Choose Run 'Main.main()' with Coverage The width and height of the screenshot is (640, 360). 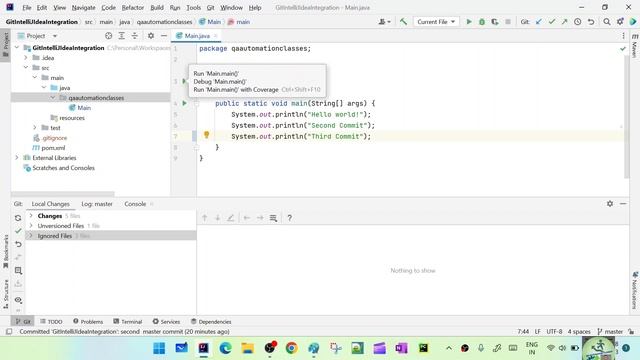[x=257, y=89]
